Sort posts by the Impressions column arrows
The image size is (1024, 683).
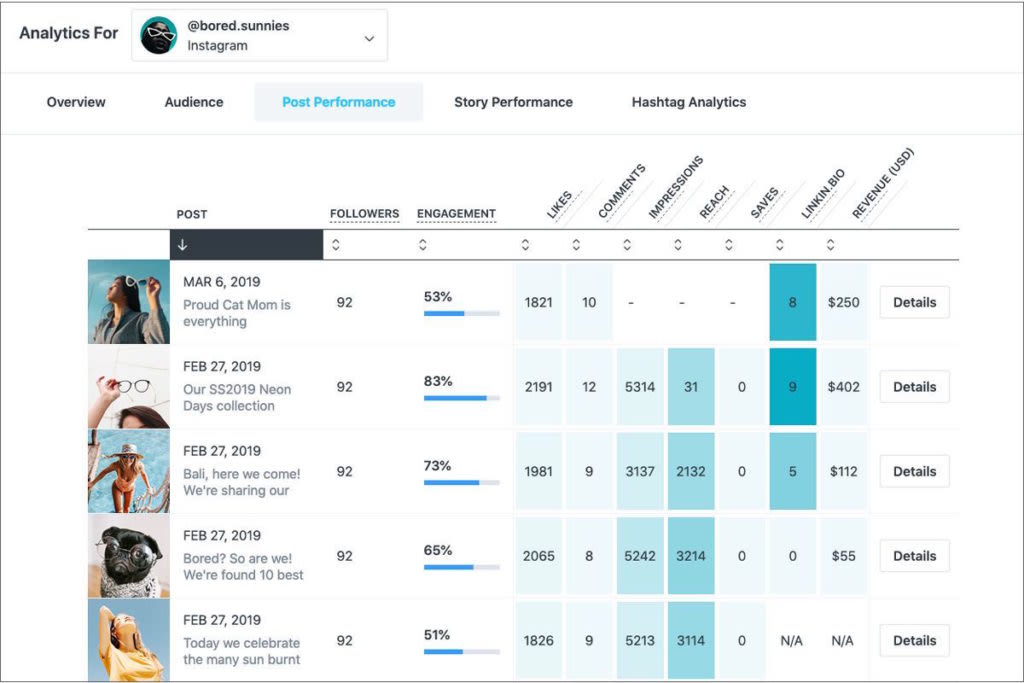click(627, 245)
